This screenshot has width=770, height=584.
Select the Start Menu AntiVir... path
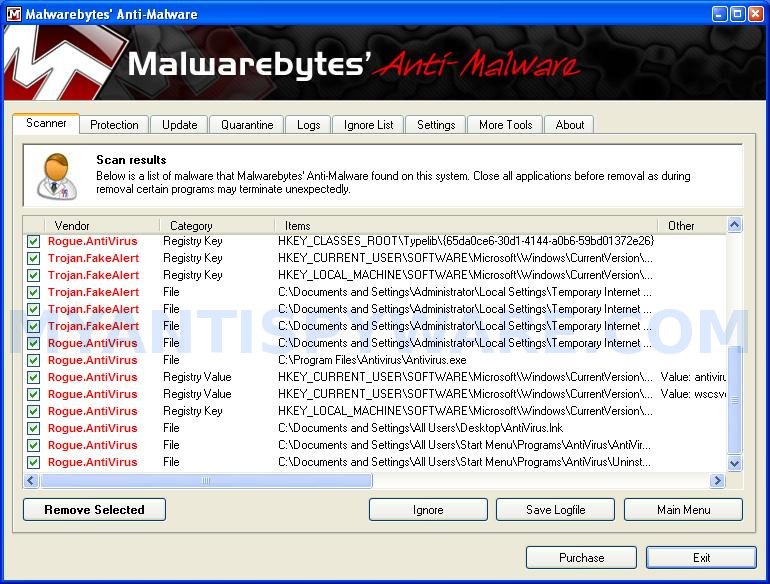click(465, 445)
